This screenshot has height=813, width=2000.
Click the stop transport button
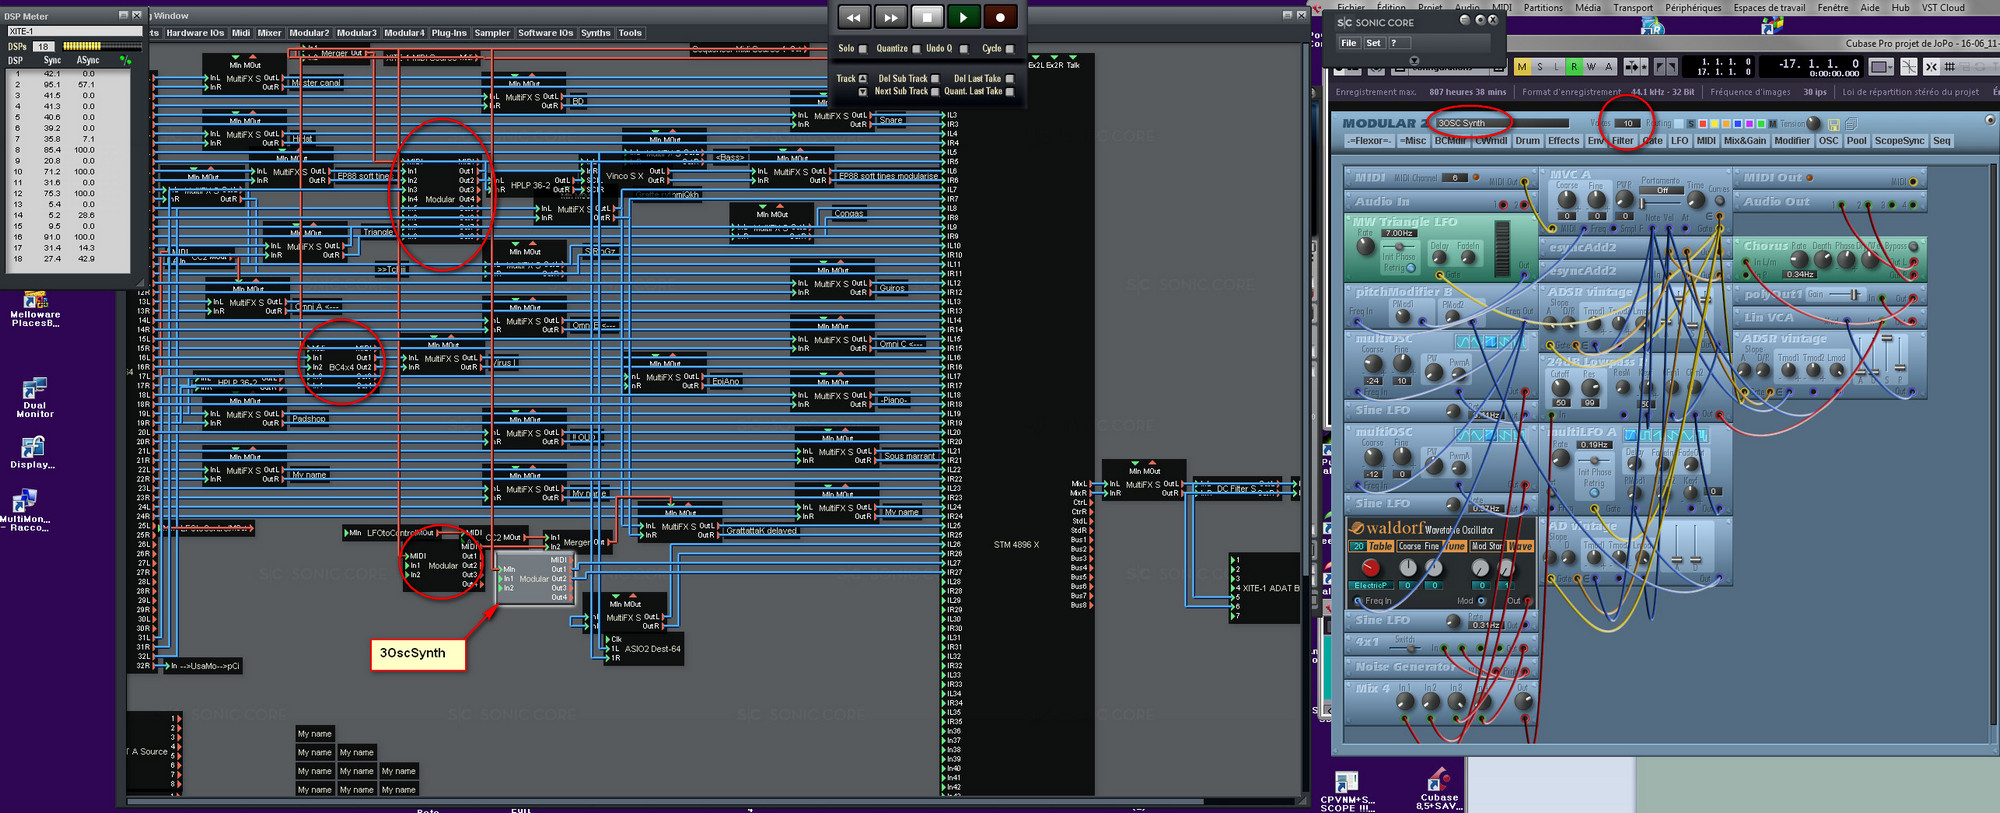click(x=927, y=17)
